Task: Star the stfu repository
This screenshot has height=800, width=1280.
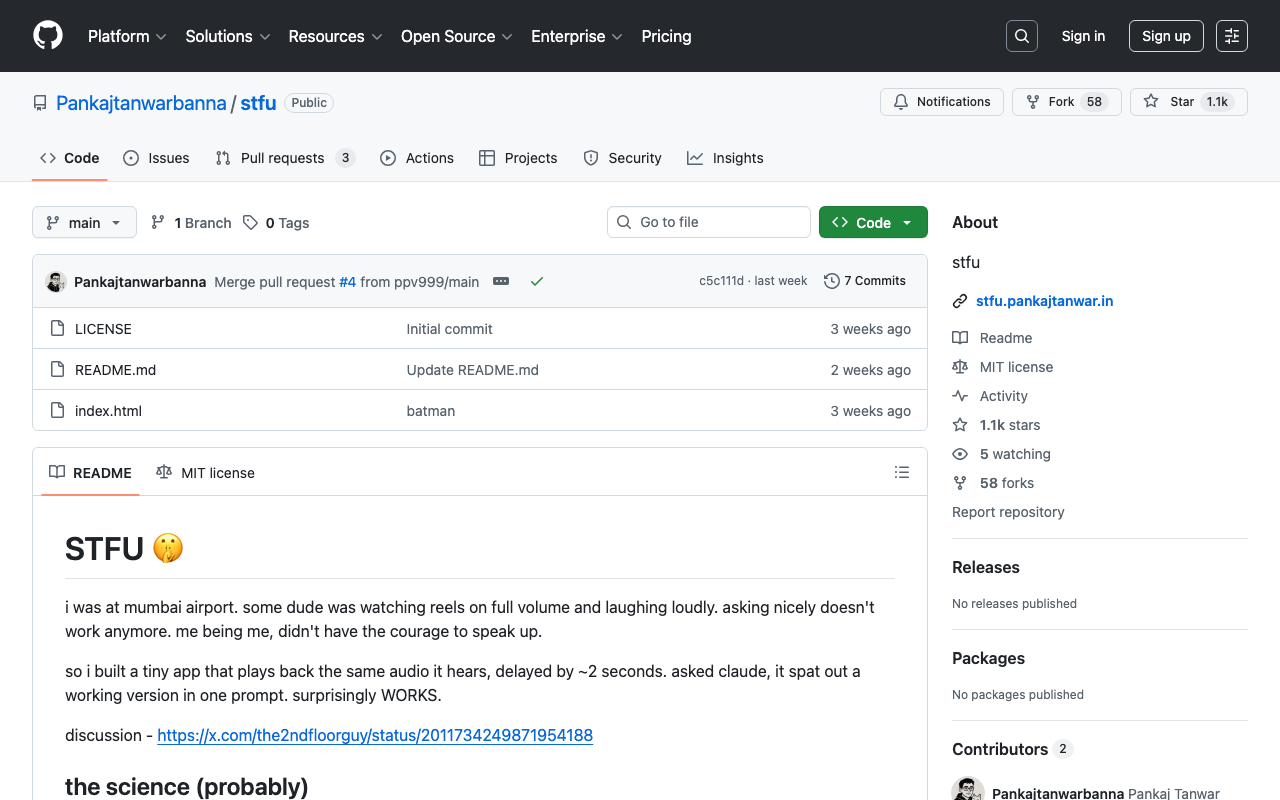Action: [x=1170, y=102]
